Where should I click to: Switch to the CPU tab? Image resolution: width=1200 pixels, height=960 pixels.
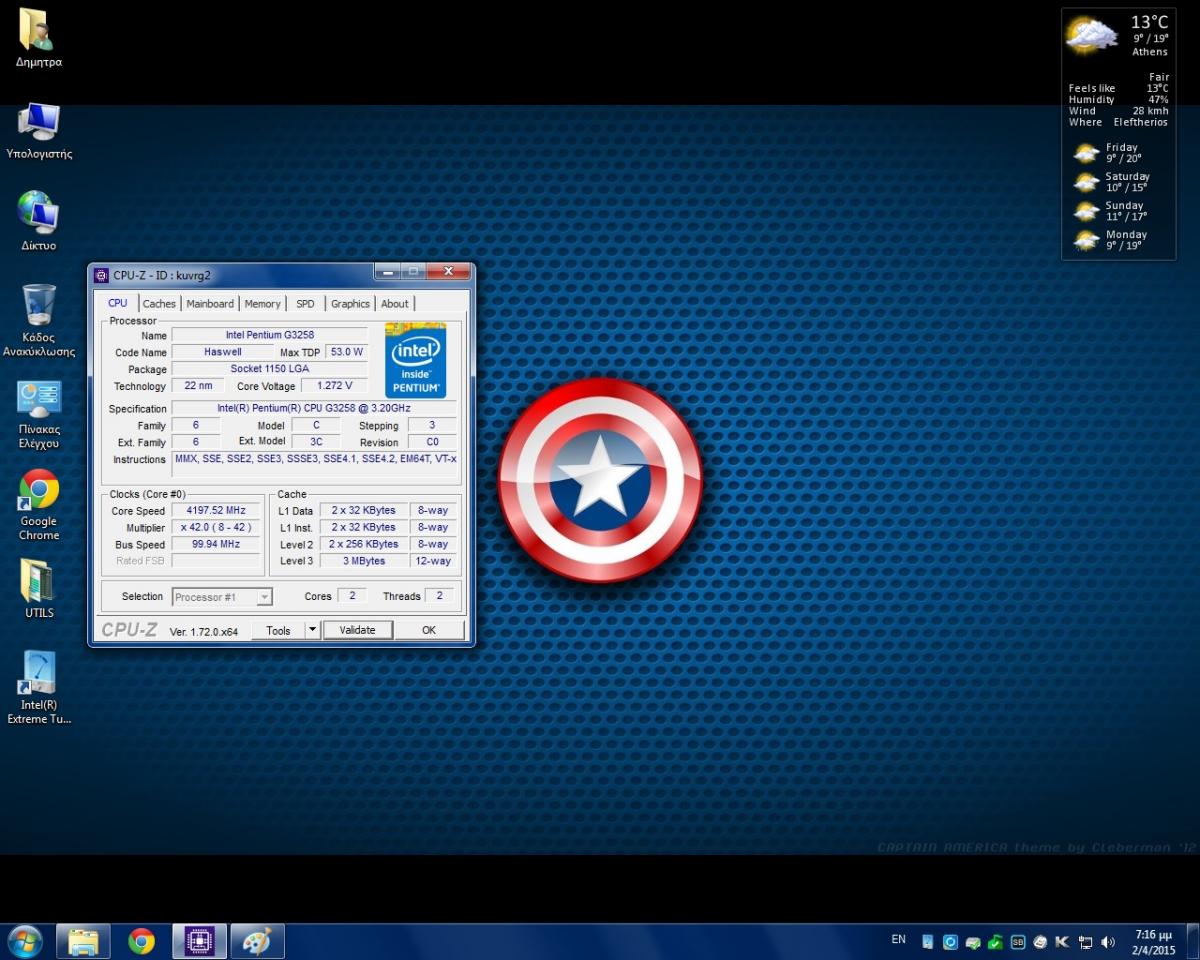tap(118, 303)
